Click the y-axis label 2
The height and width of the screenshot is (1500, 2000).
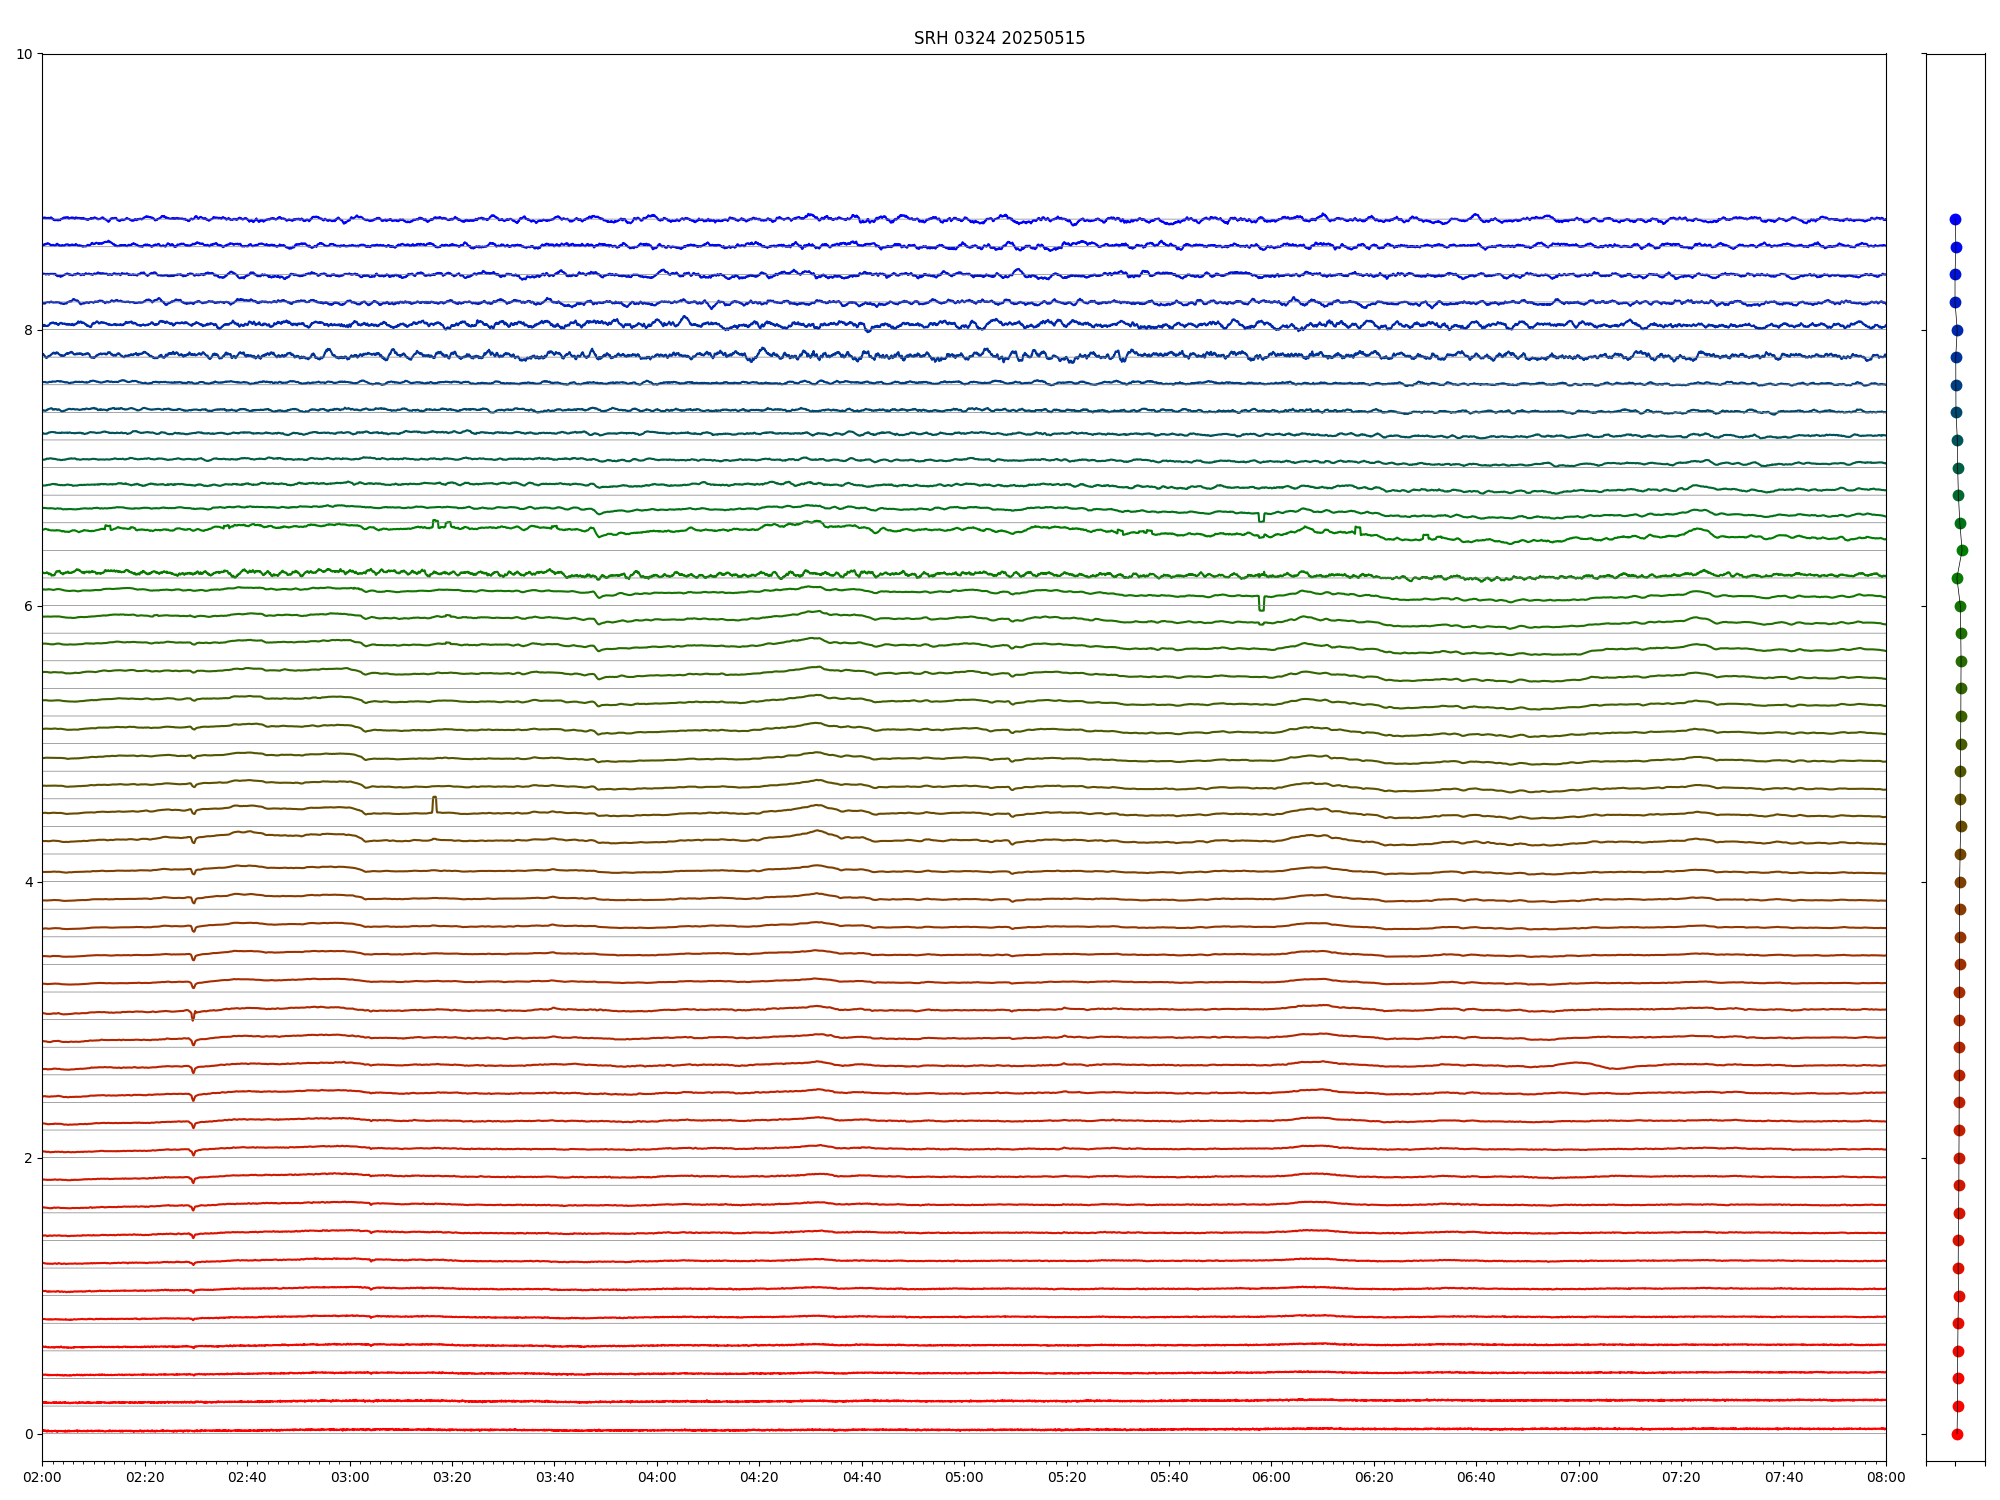pyautogui.click(x=28, y=1158)
